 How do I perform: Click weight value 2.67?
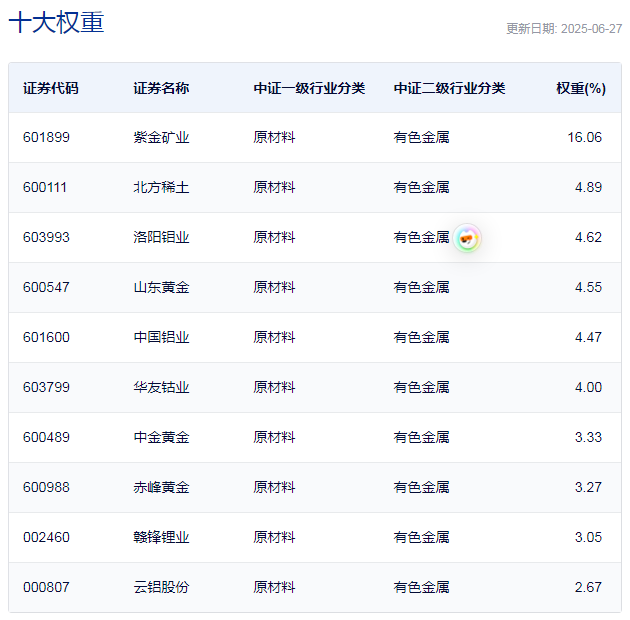588,587
